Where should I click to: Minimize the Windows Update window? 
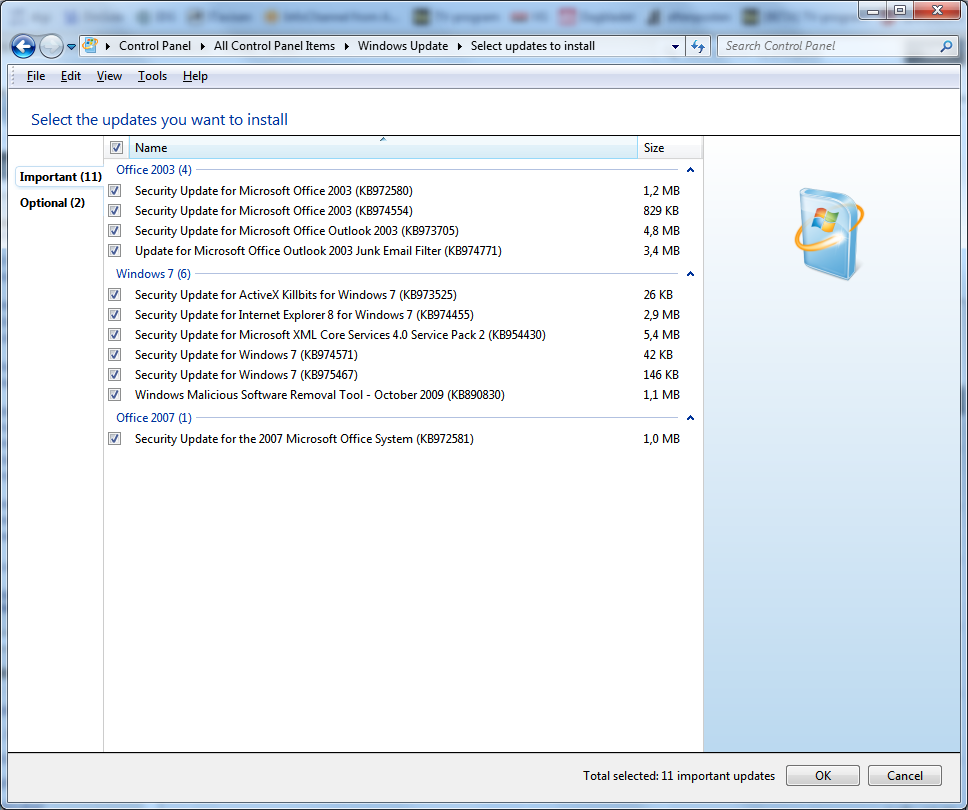[x=873, y=10]
